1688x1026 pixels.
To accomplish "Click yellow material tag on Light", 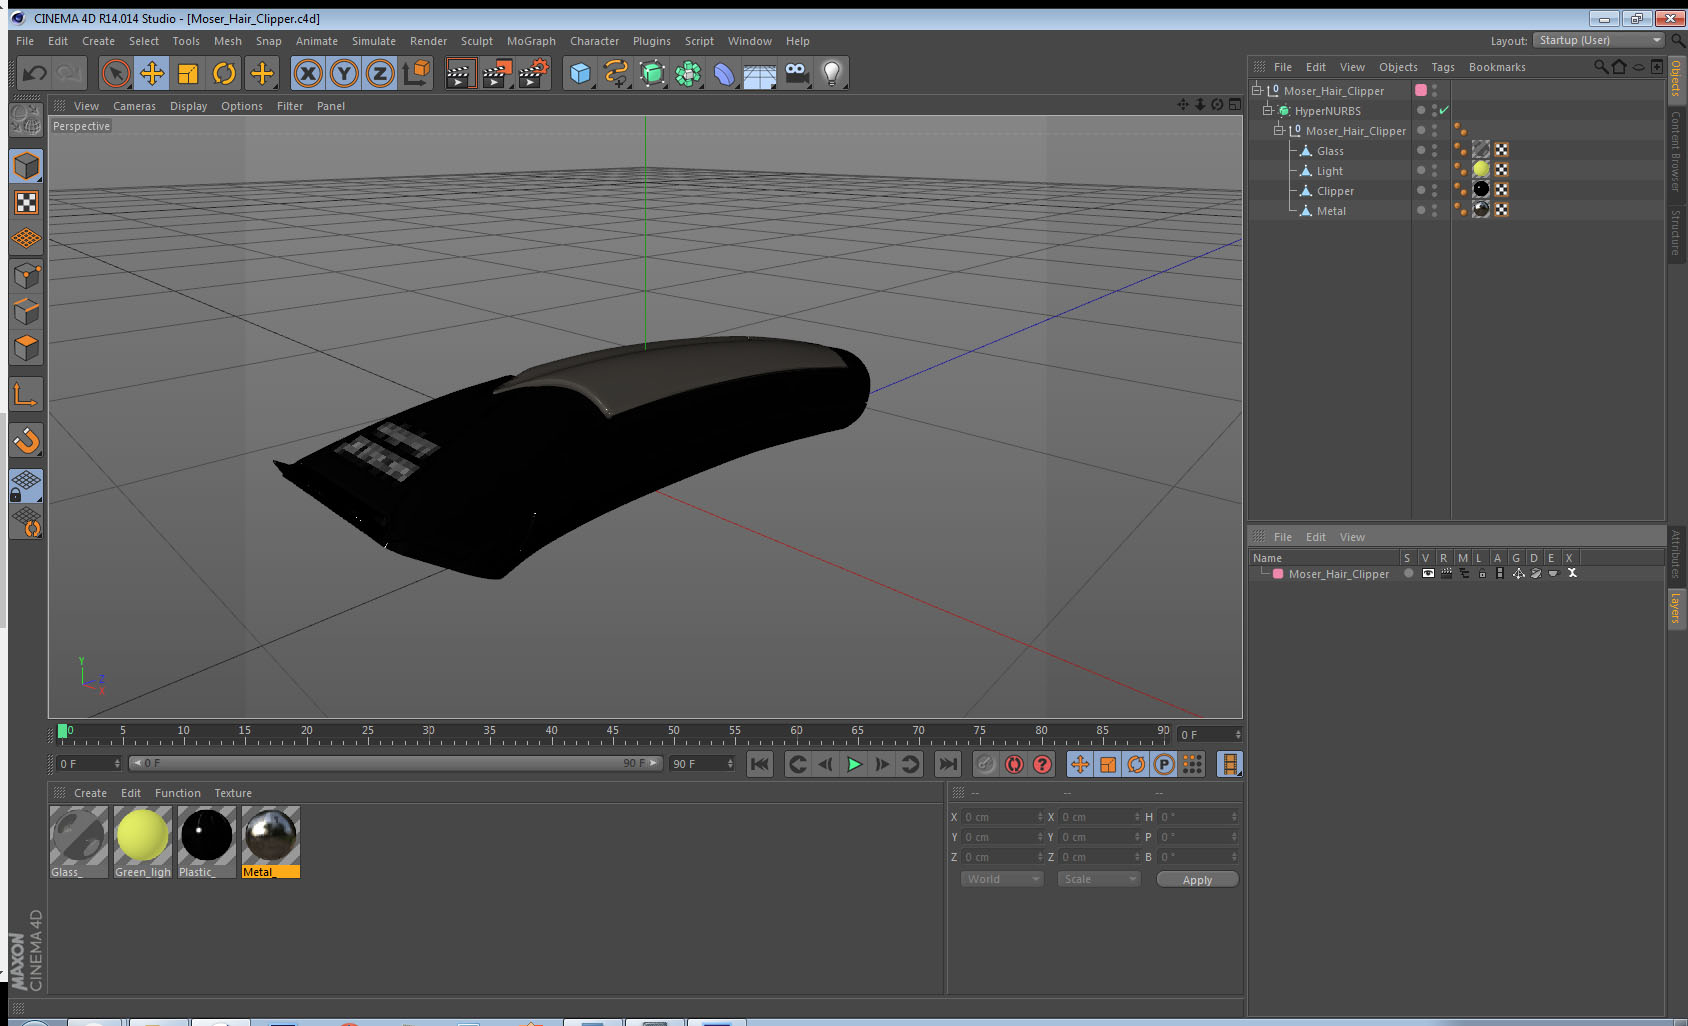I will tap(1481, 170).
